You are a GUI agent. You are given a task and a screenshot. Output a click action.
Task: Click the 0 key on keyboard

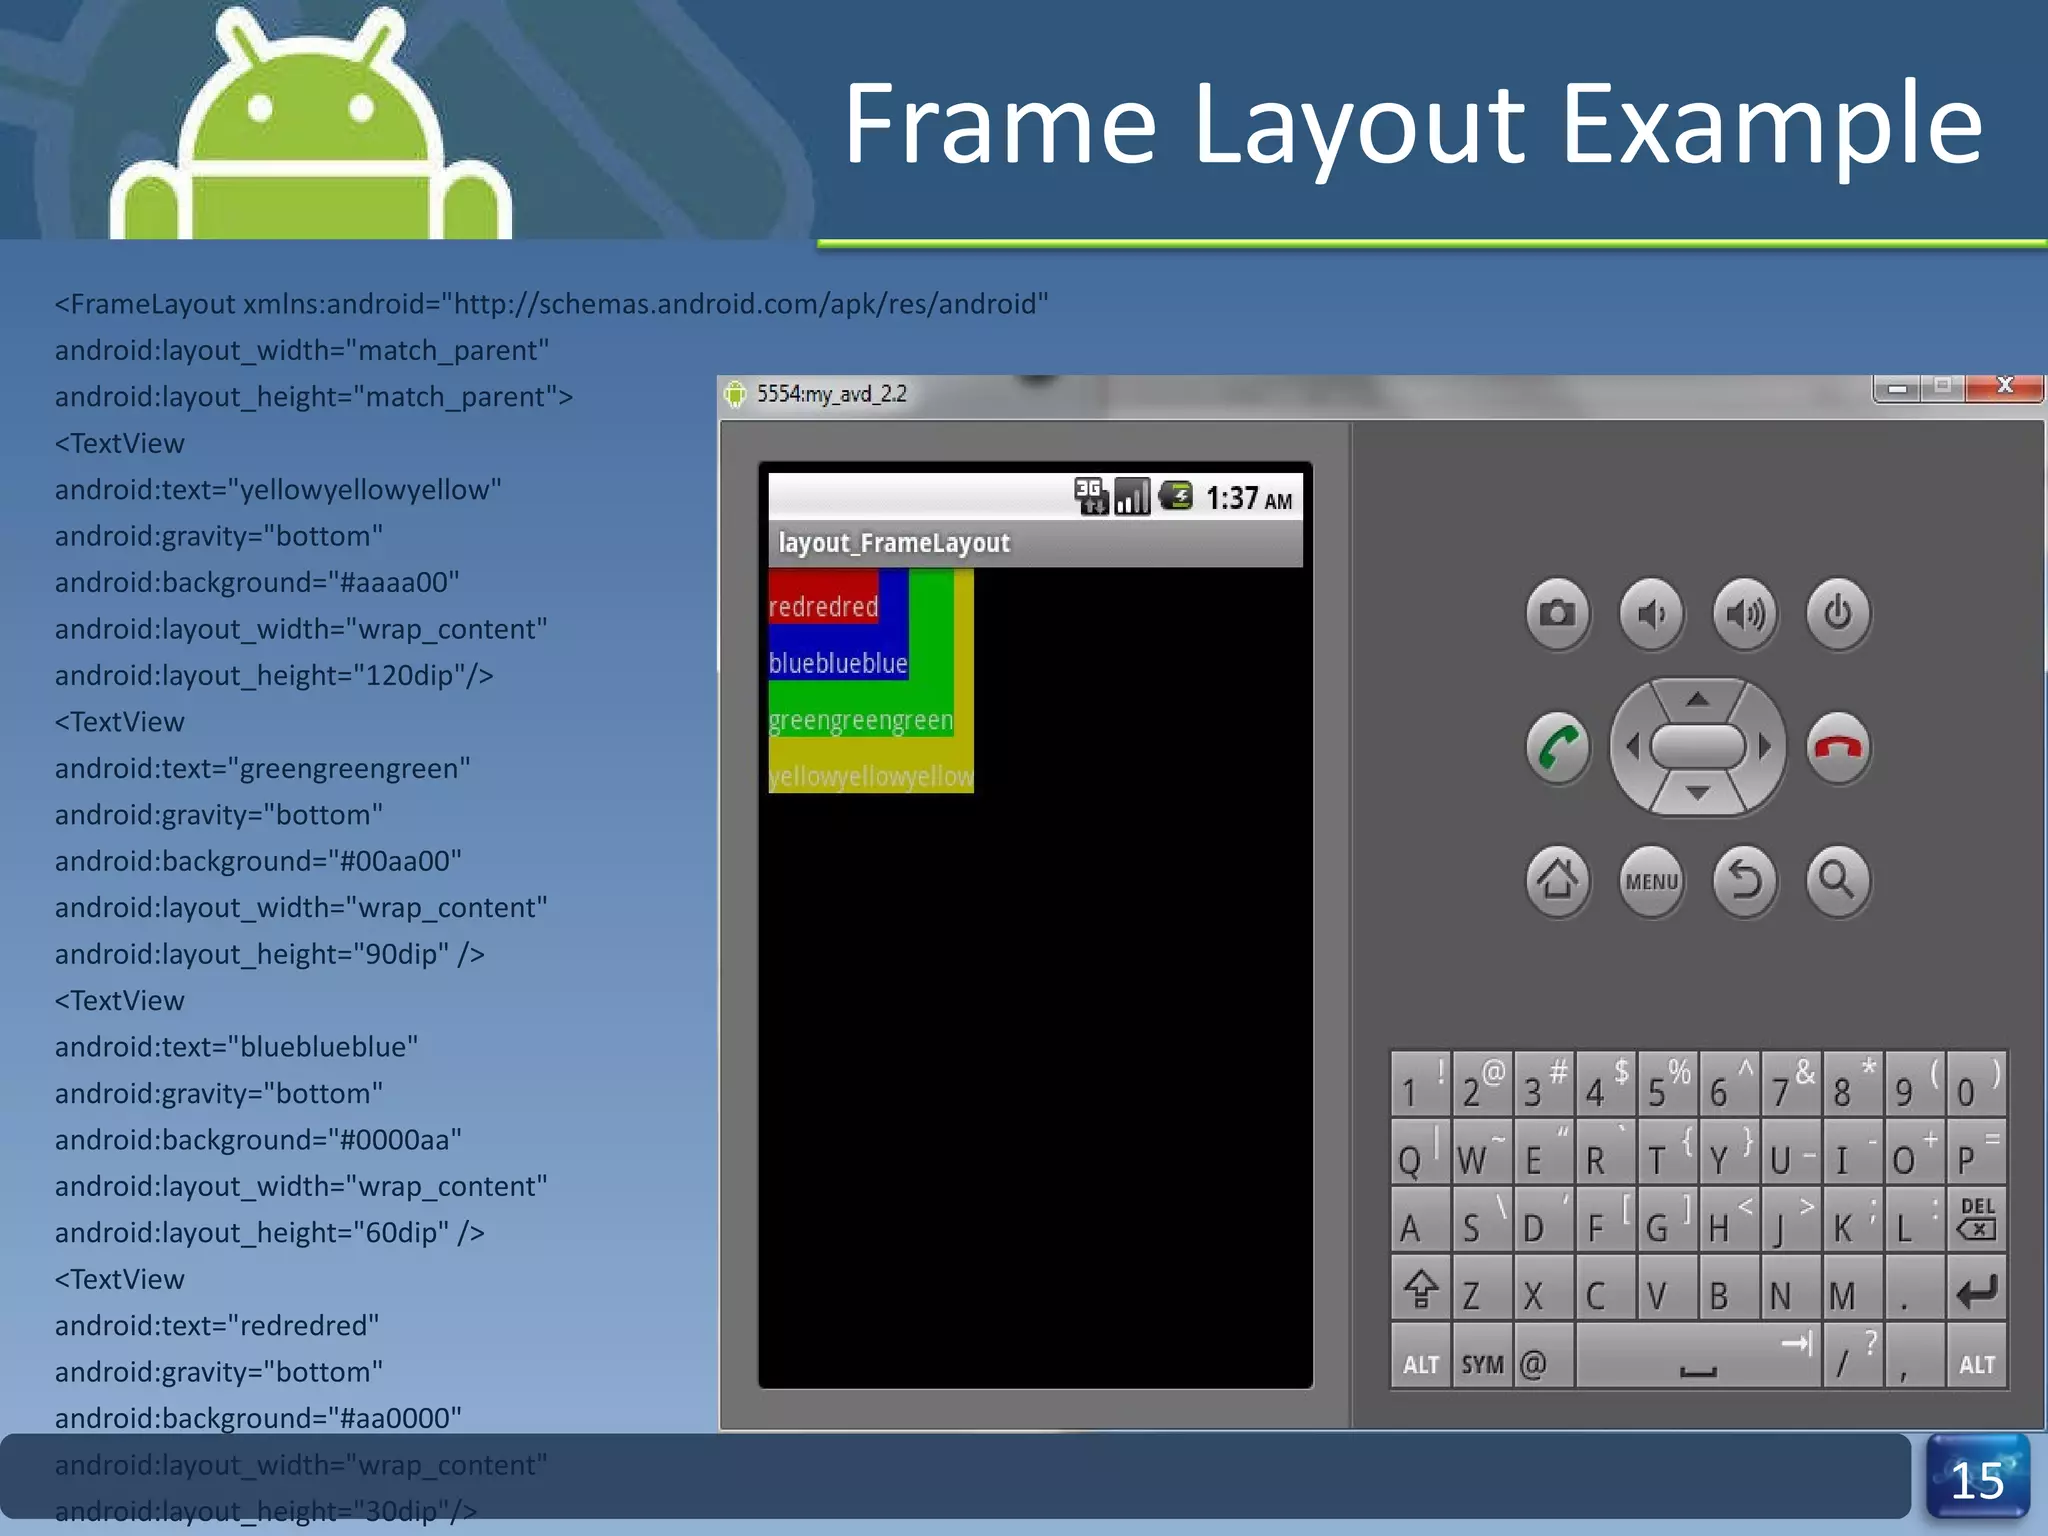tap(1976, 1083)
